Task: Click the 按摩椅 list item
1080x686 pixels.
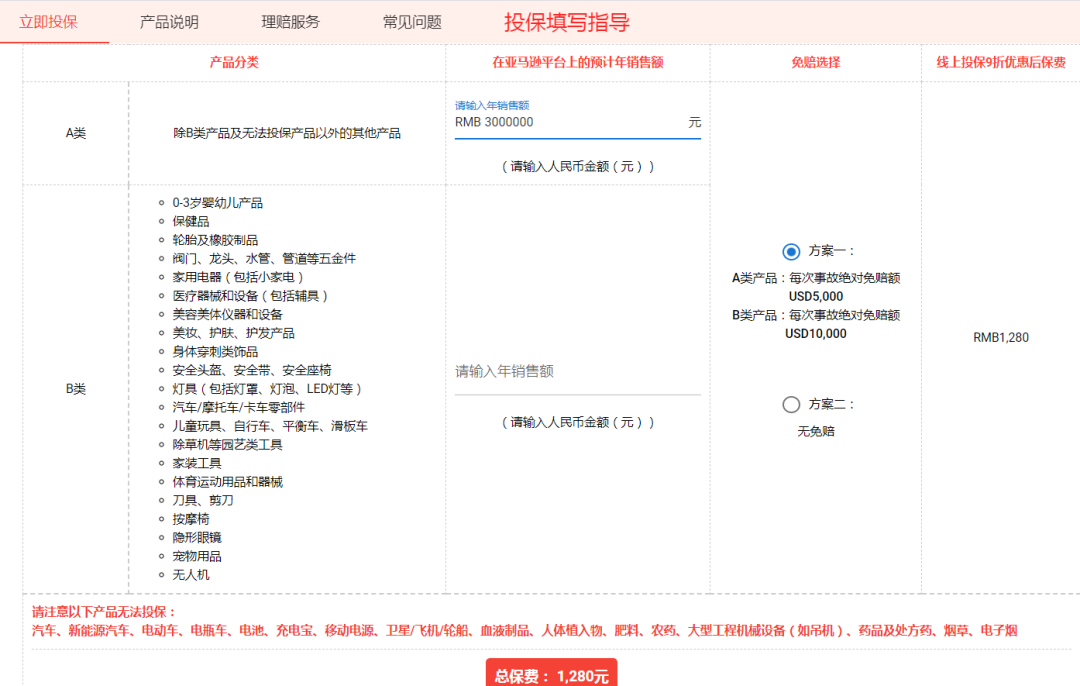Action: tap(191, 519)
